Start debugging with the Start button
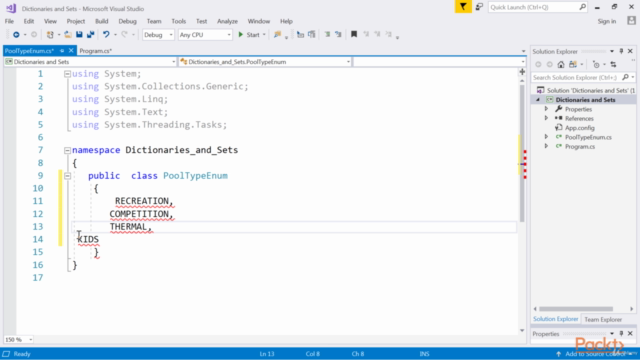This screenshot has width=640, height=360. click(x=249, y=35)
